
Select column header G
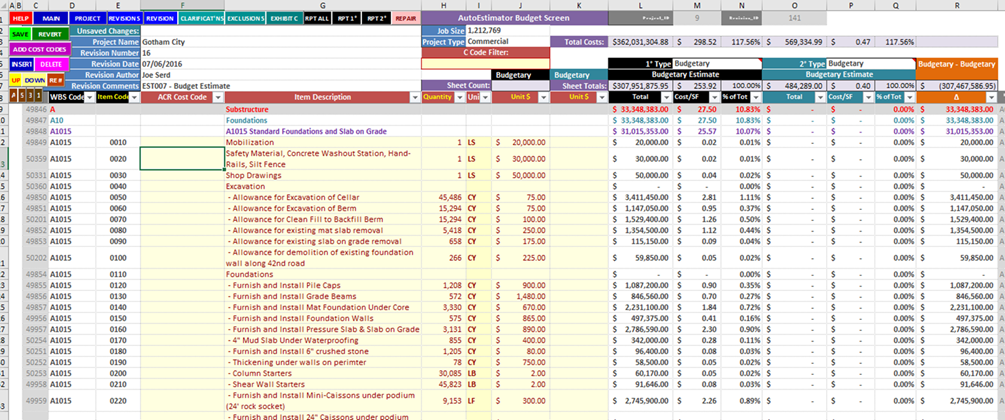pos(323,5)
